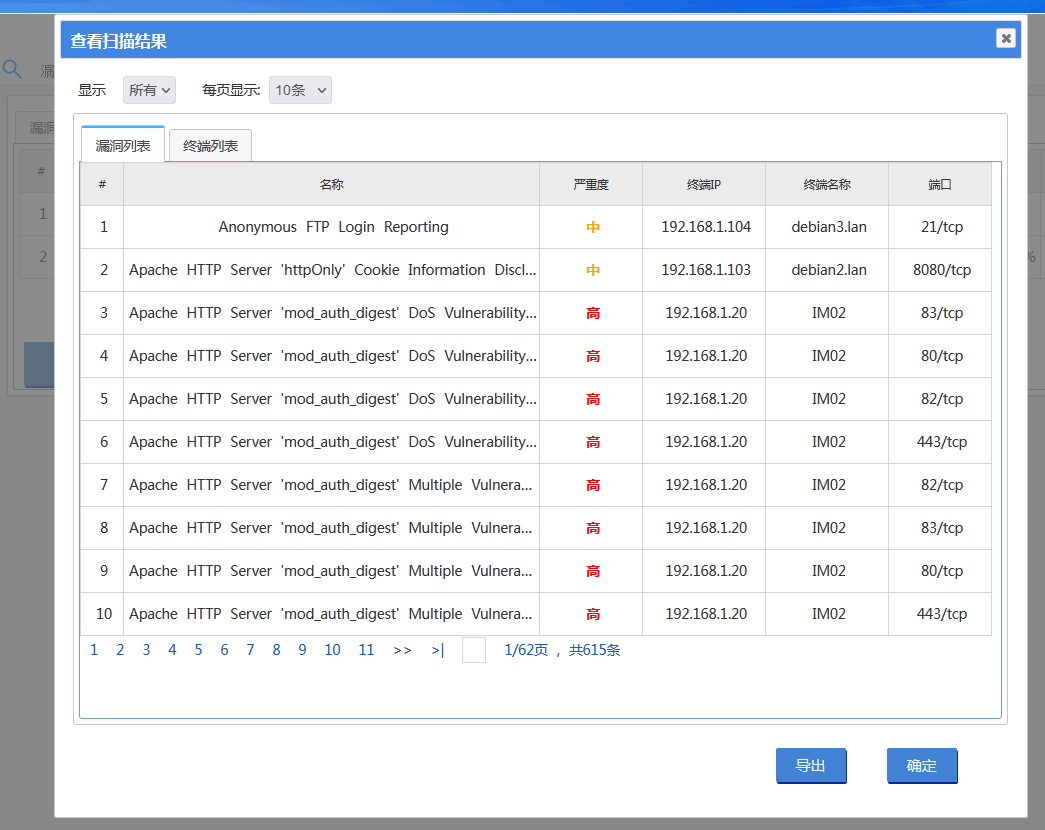Switch to the 终端列表 tab
This screenshot has width=1045, height=830.
(210, 146)
